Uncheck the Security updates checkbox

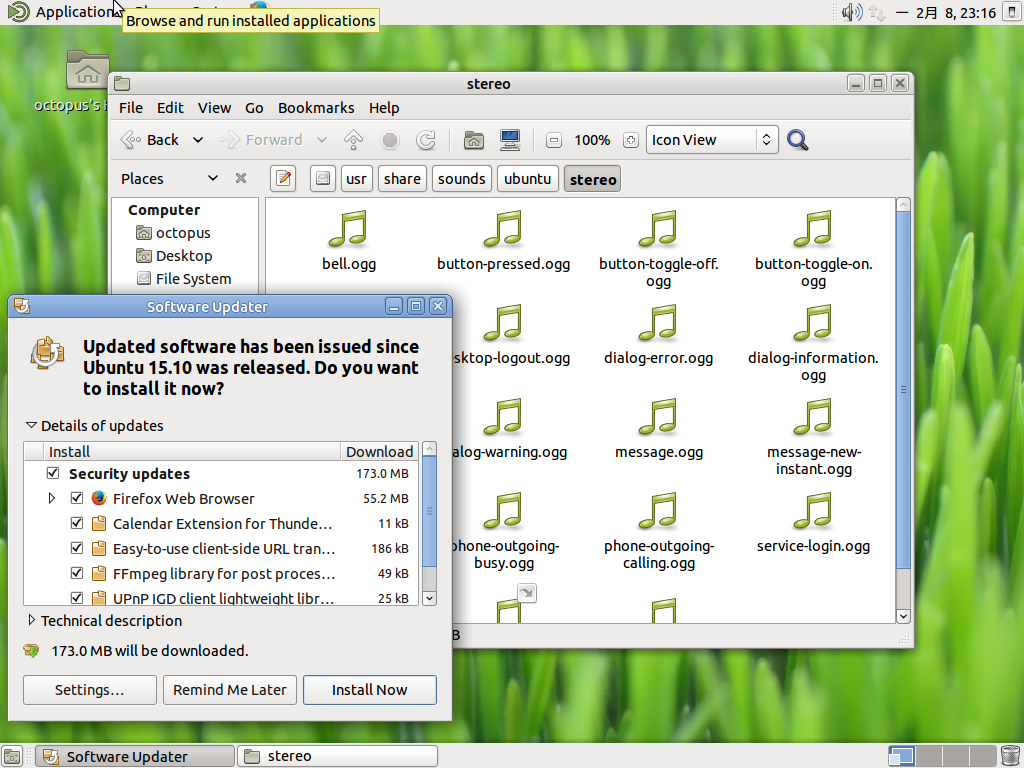(53, 473)
